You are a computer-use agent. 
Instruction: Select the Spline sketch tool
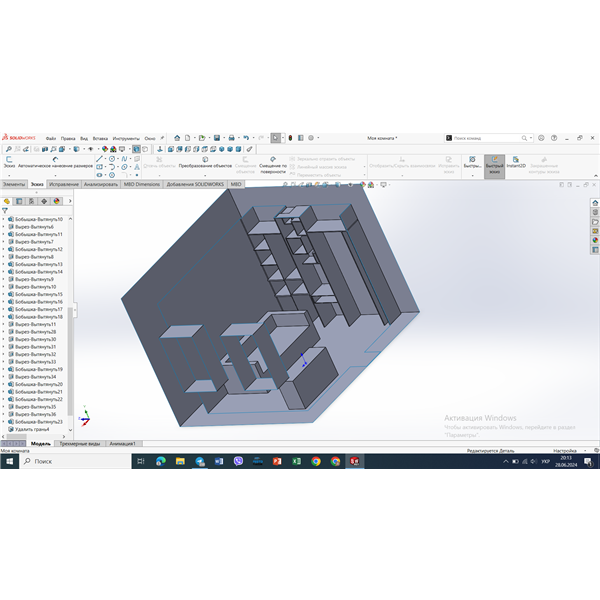tap(124, 159)
